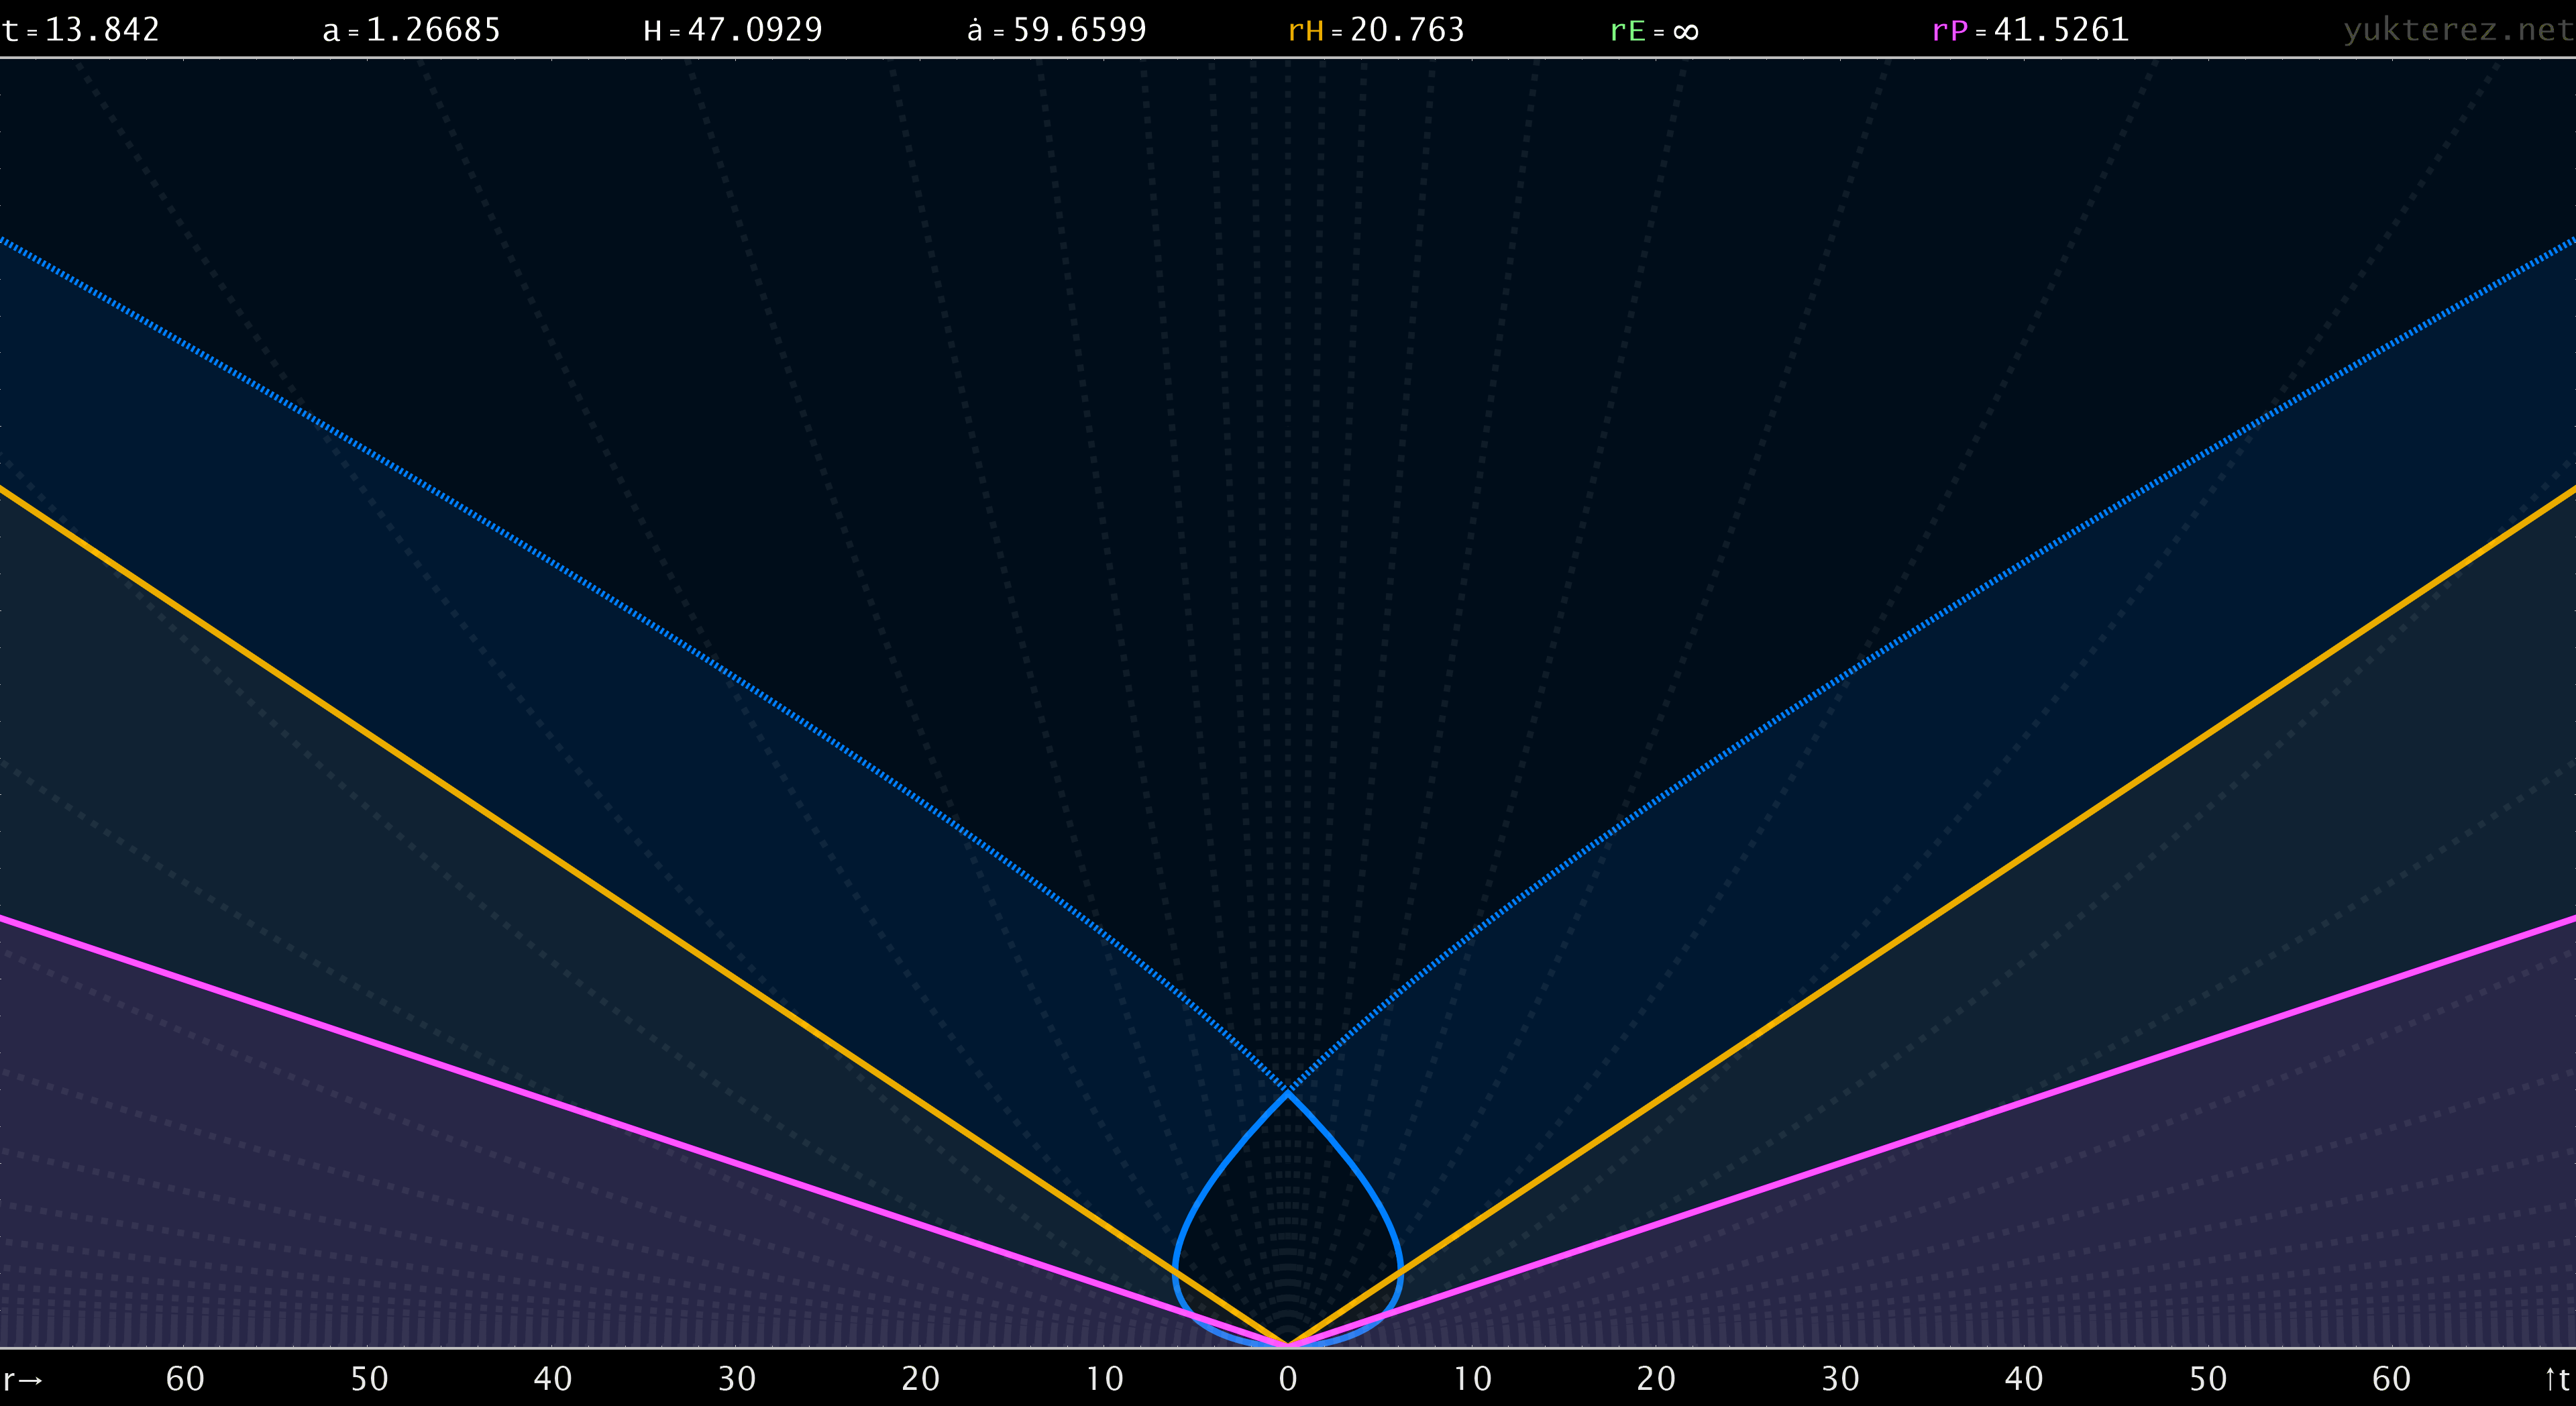Click the ȧ = 59.6599 readout

[1057, 30]
